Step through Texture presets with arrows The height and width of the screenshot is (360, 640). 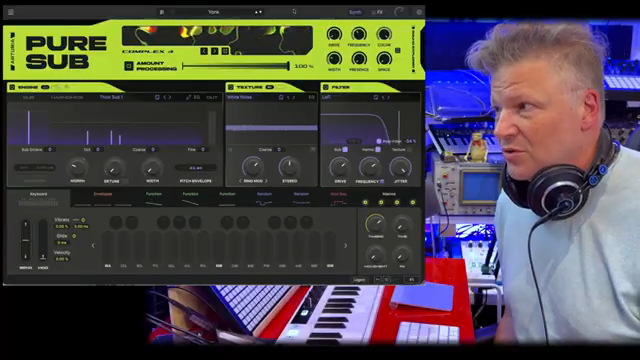point(291,97)
